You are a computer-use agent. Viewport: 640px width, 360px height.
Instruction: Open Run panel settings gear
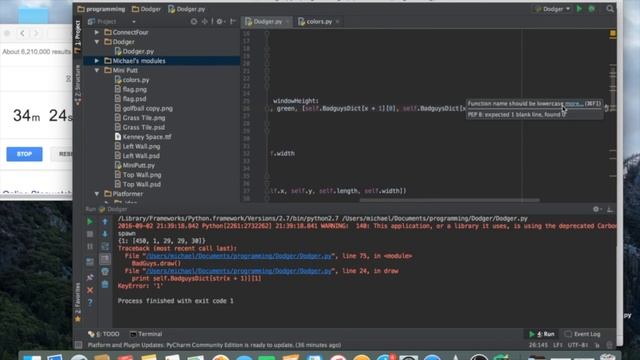click(x=596, y=209)
